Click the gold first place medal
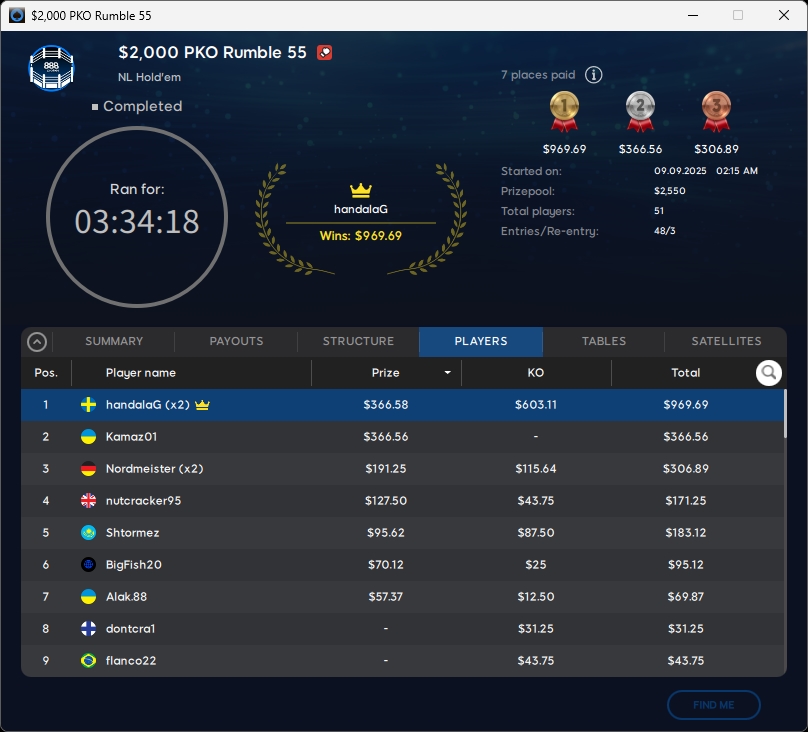This screenshot has height=732, width=808. coord(563,111)
